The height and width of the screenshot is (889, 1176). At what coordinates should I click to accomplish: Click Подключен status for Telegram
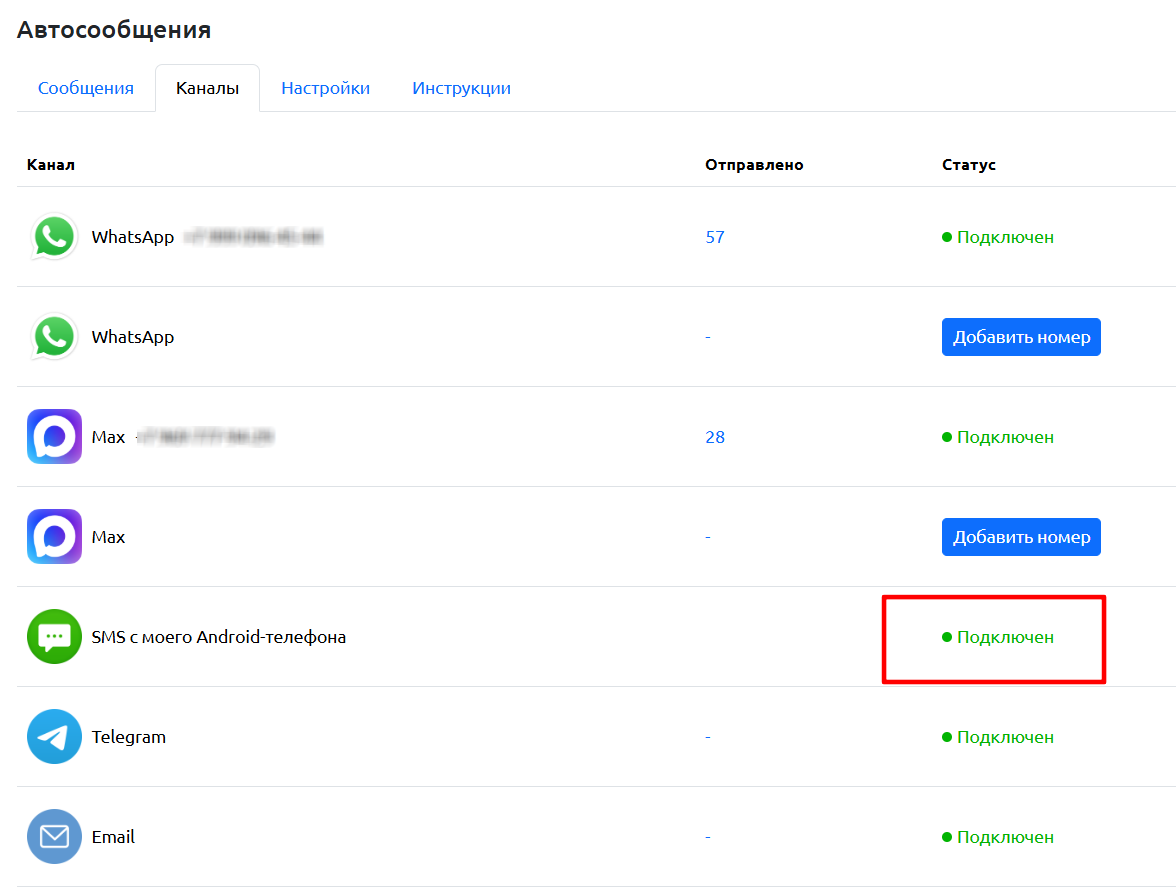[998, 737]
